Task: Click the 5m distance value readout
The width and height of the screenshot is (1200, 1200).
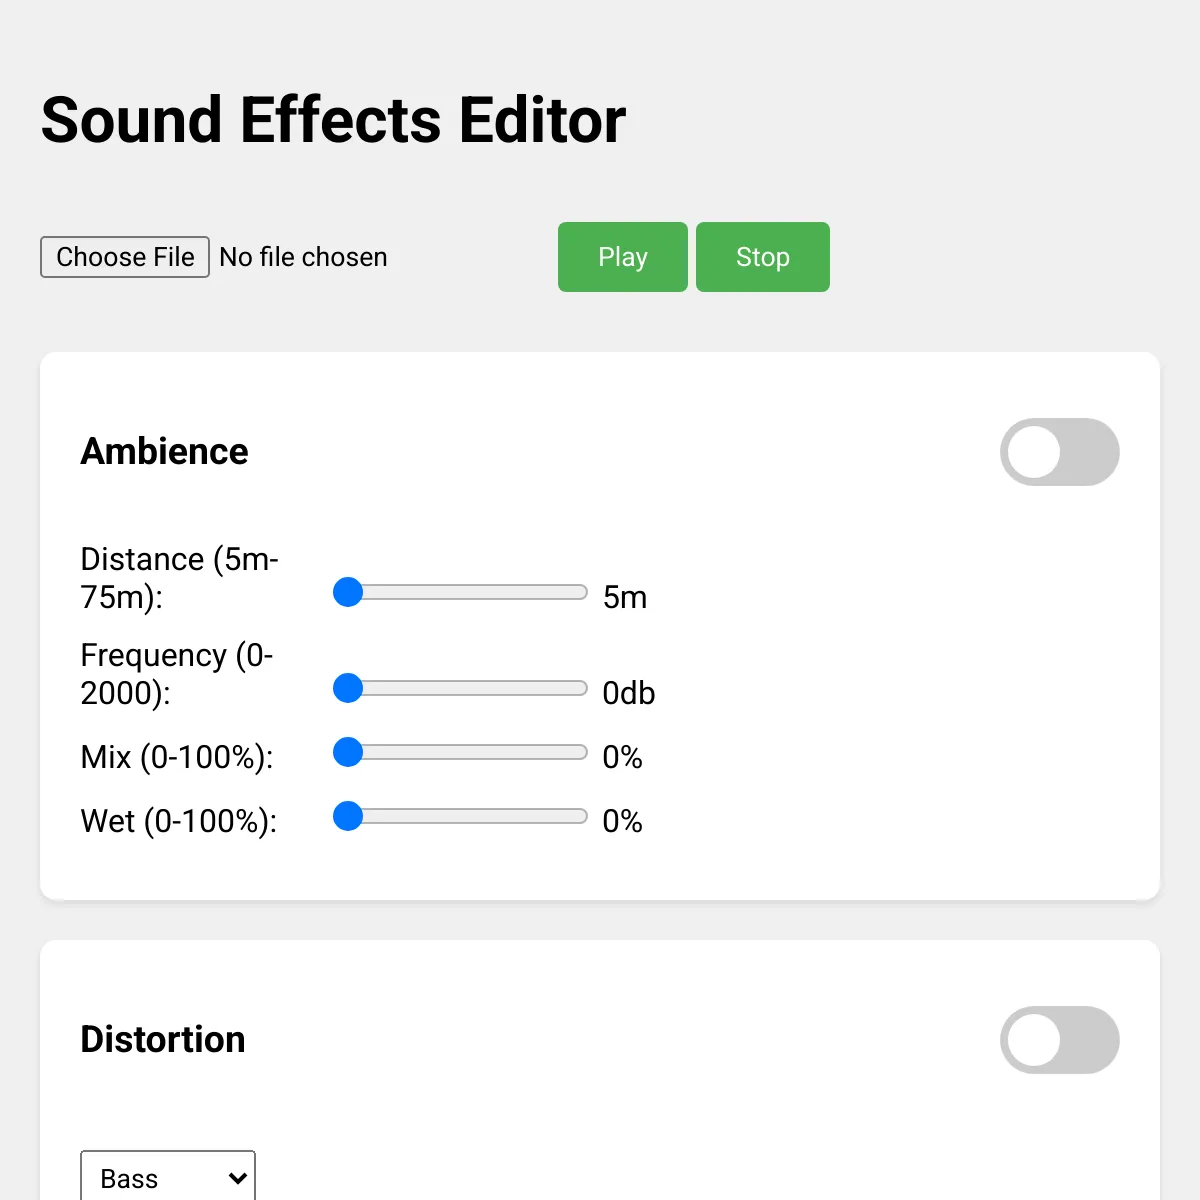Action: tap(625, 597)
